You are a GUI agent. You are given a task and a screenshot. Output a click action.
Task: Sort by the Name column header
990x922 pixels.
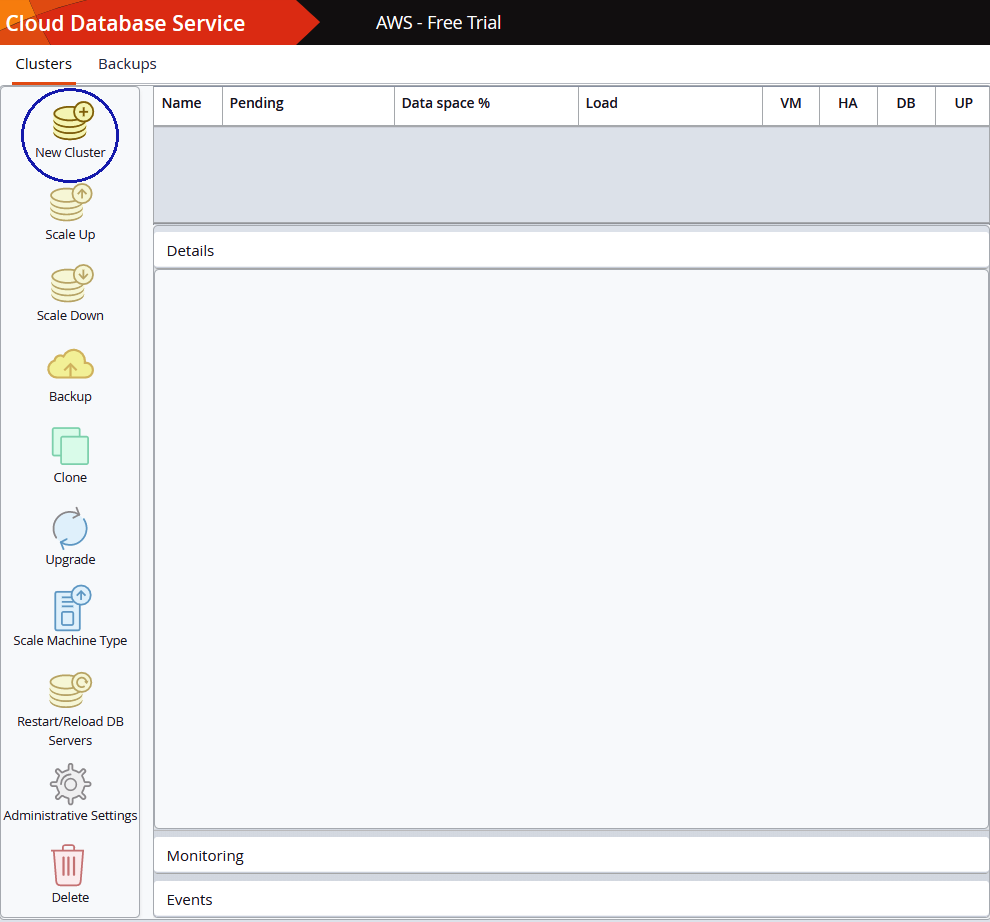[182, 104]
